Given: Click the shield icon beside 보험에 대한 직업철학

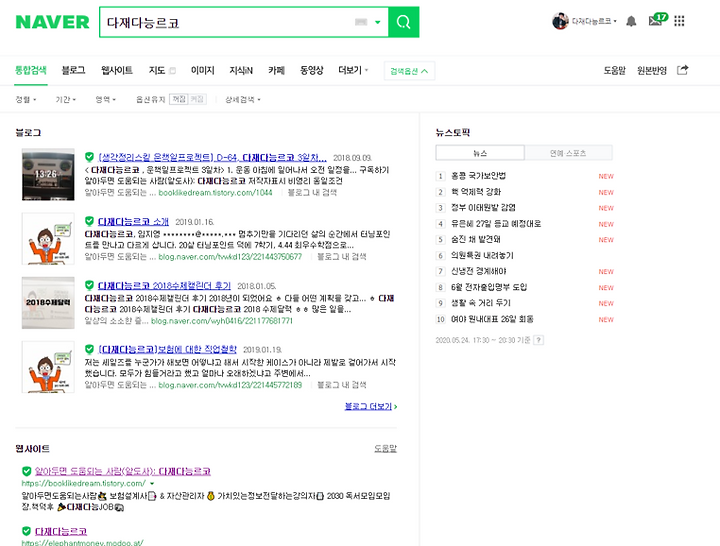Looking at the screenshot, I should pyautogui.click(x=90, y=349).
